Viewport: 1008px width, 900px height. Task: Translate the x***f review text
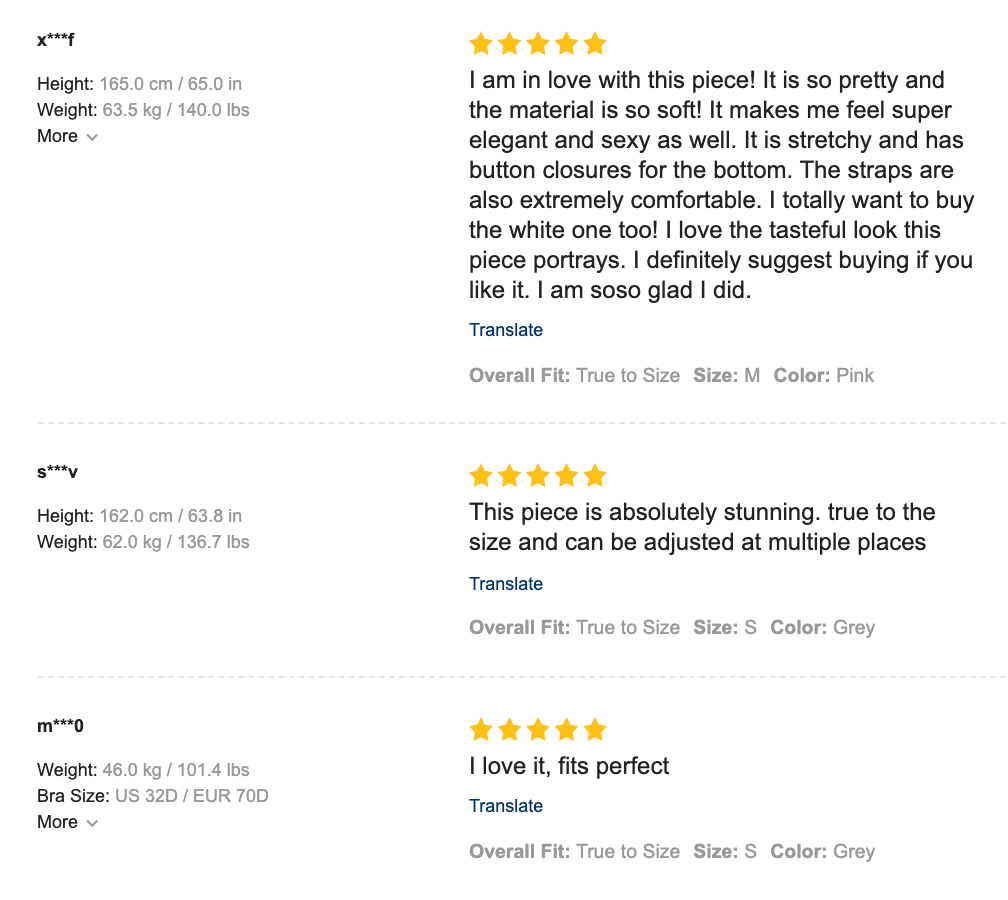pyautogui.click(x=506, y=330)
